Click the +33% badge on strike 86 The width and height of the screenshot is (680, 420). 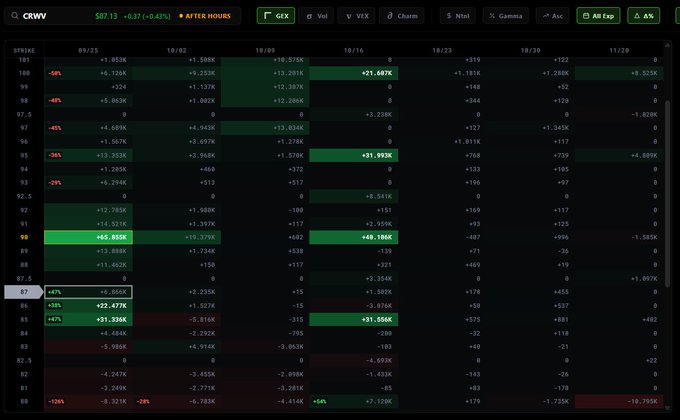pos(54,306)
